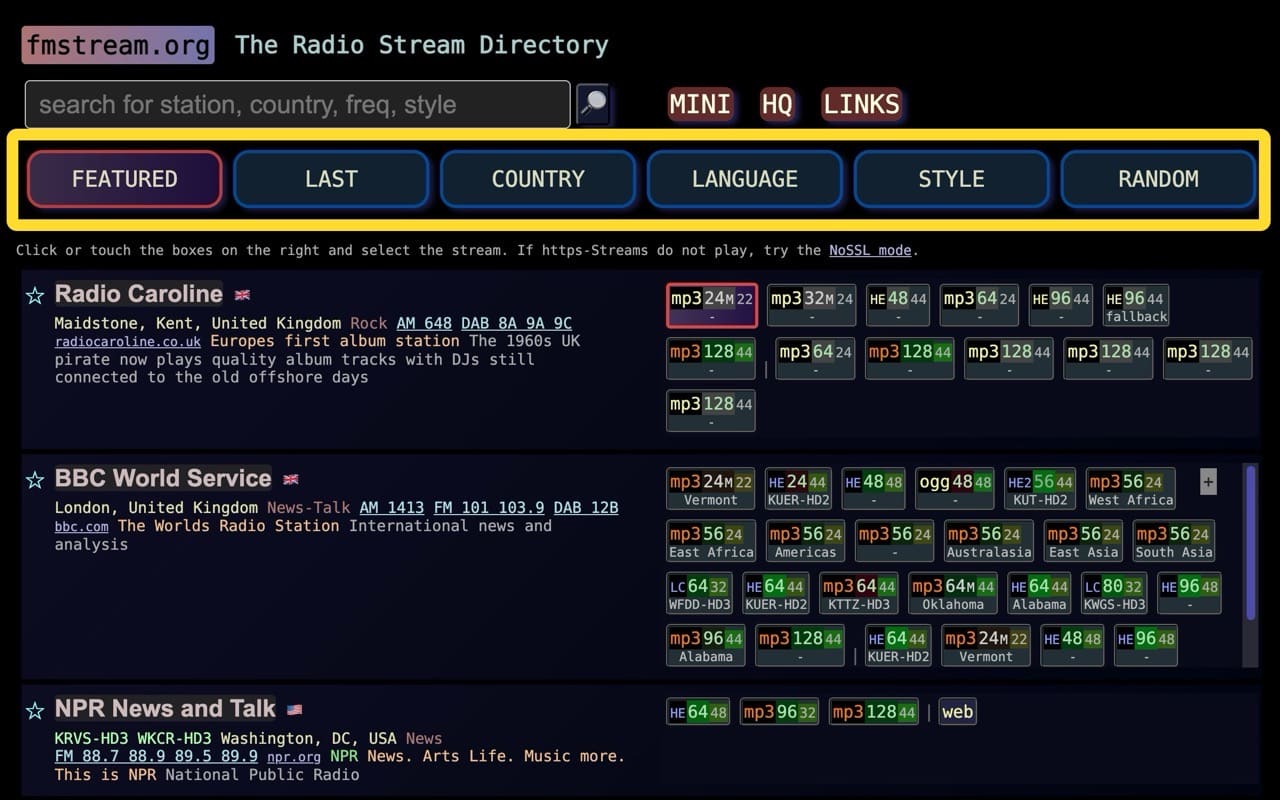Play BBC East Asia mp3 stream
The image size is (1280, 800).
tap(1083, 541)
